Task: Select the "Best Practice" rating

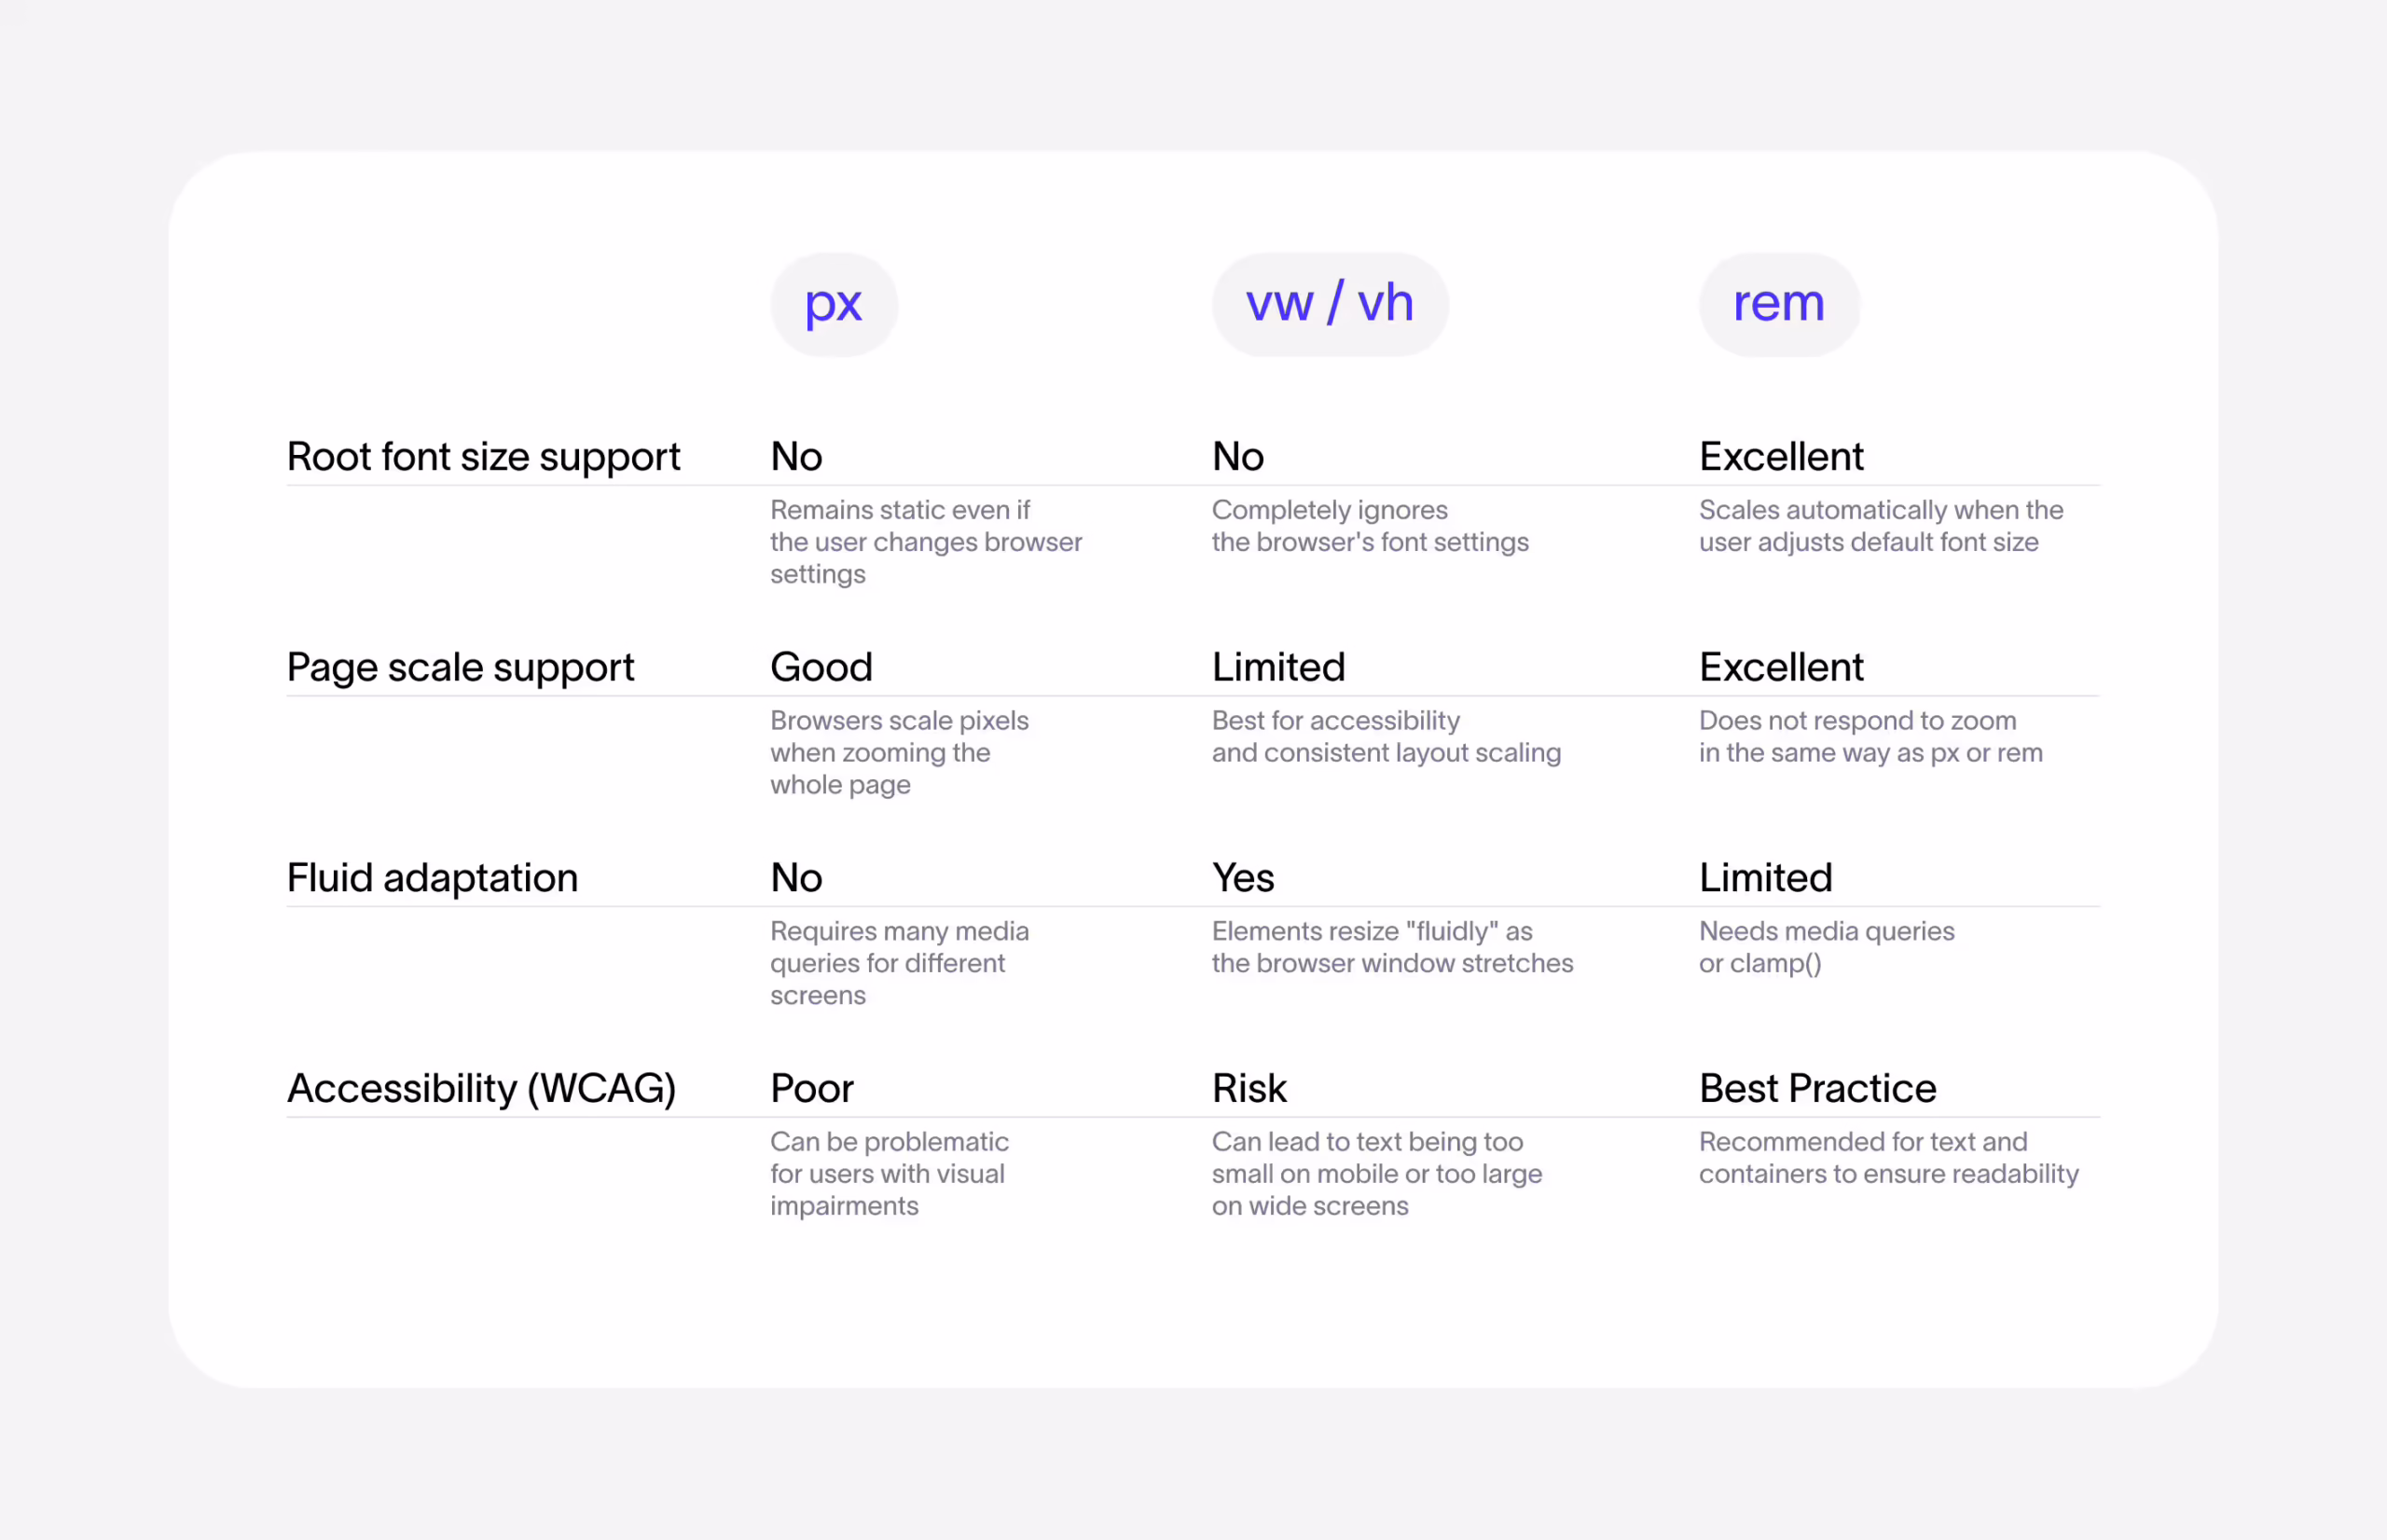Action: point(1817,1088)
